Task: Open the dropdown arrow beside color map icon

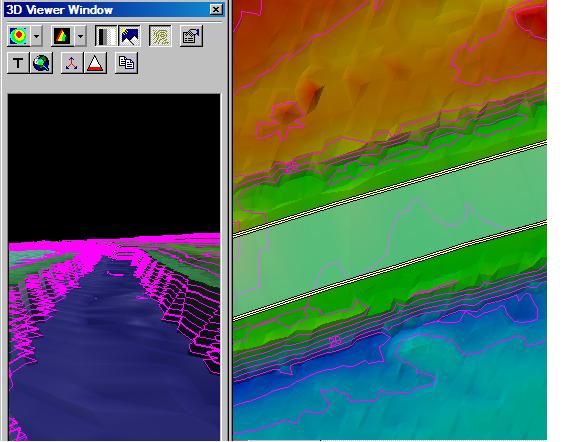Action: (36, 36)
